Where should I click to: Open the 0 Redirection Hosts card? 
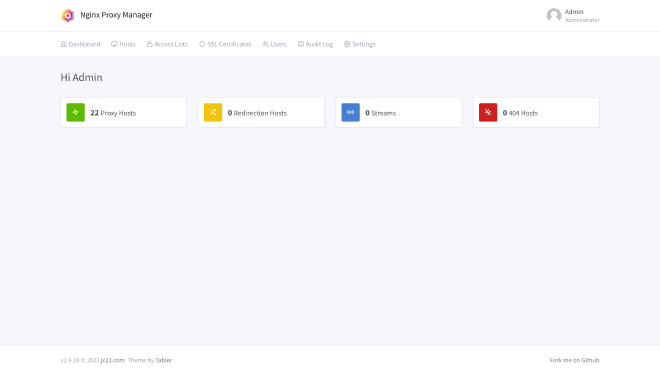[261, 113]
